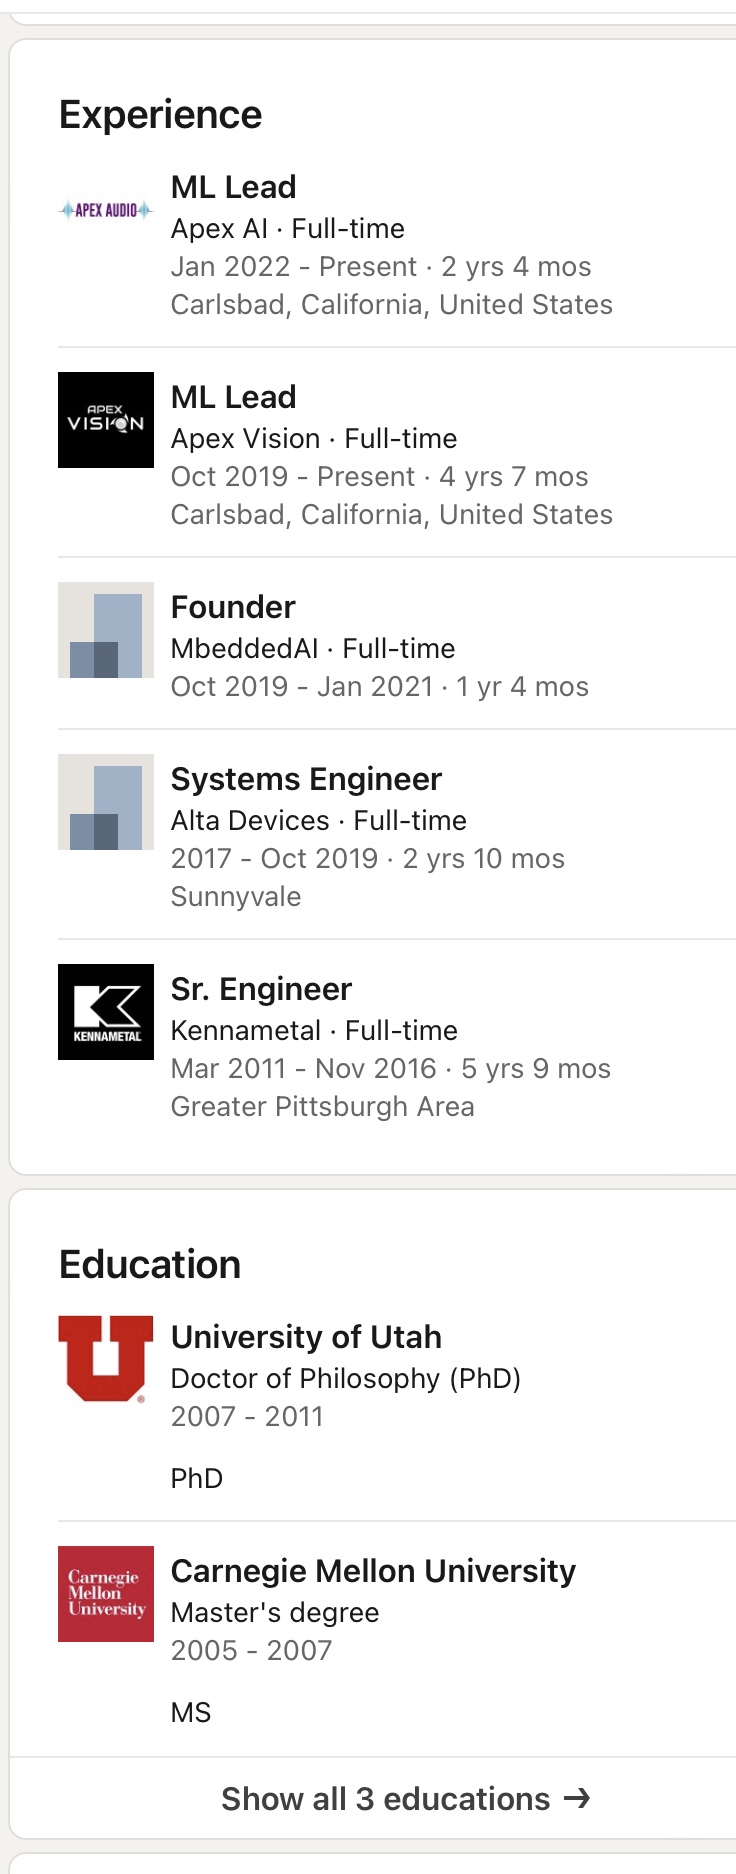Click the Doctor of Philosophy (PhD) degree line
Viewport: 736px width, 1874px height.
click(x=346, y=1378)
